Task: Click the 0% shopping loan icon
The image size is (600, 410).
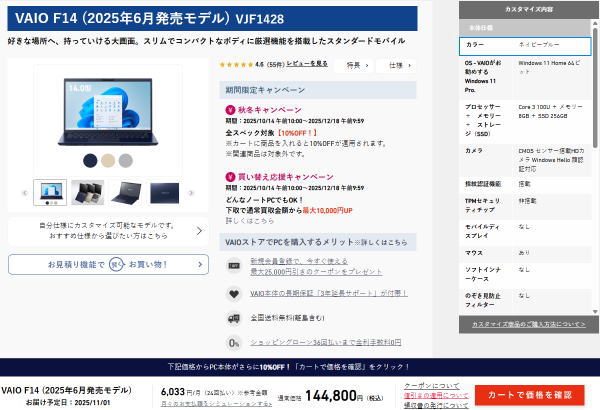Action: click(232, 342)
